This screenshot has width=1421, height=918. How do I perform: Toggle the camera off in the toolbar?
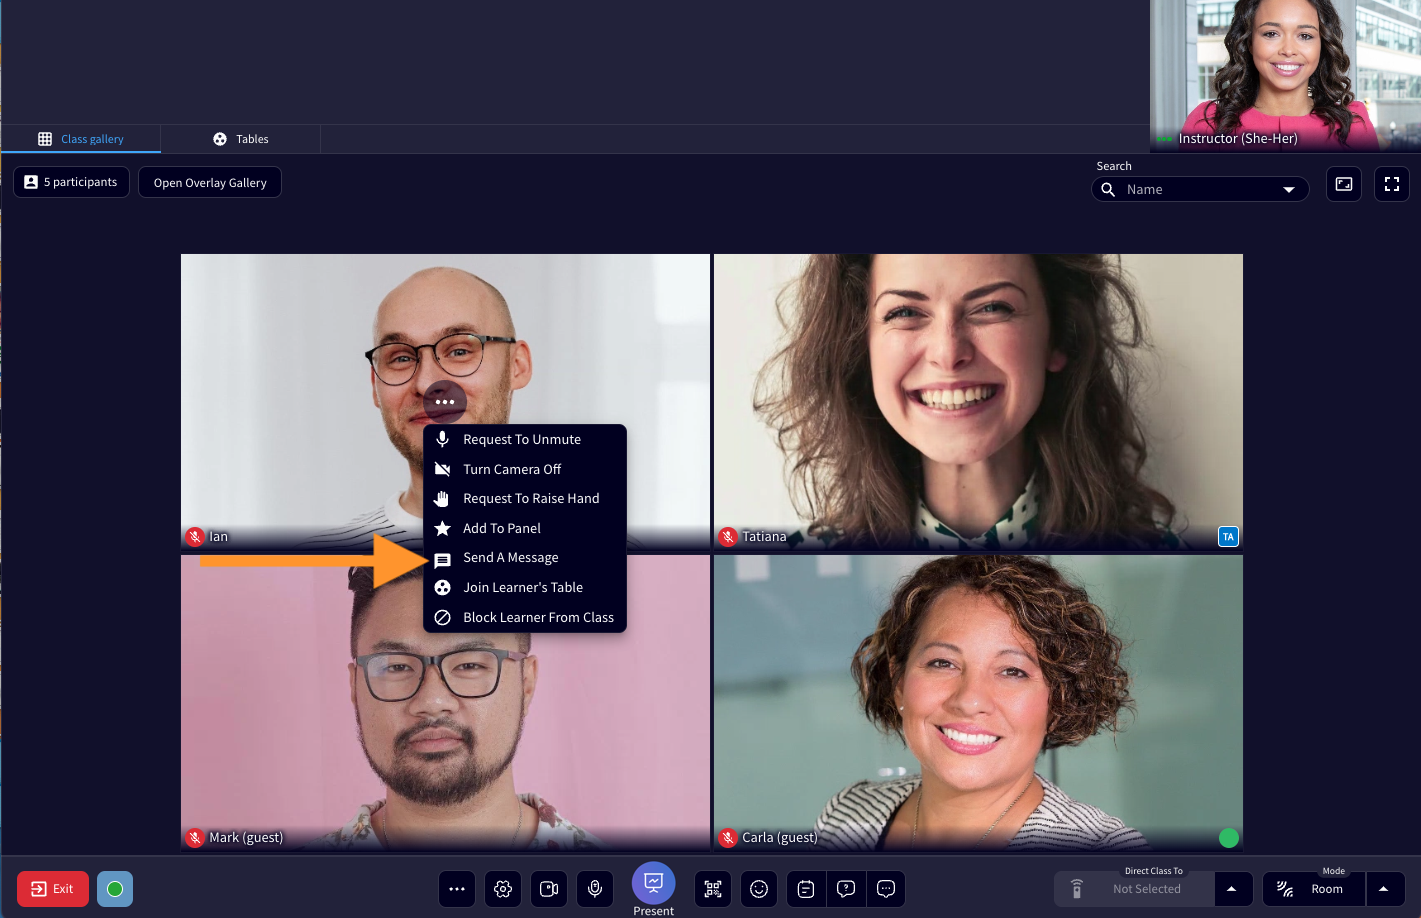(x=548, y=888)
